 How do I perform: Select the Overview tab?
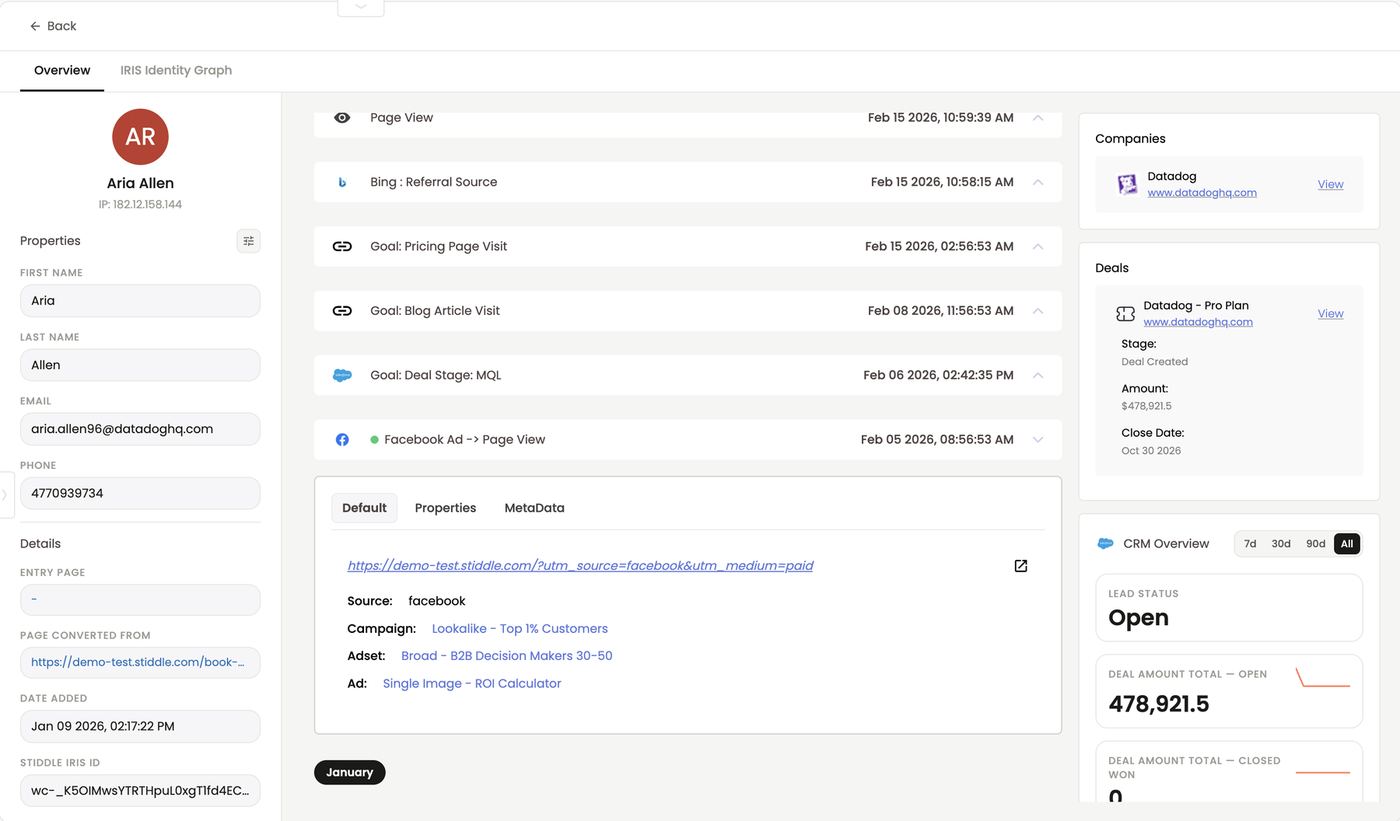point(62,70)
